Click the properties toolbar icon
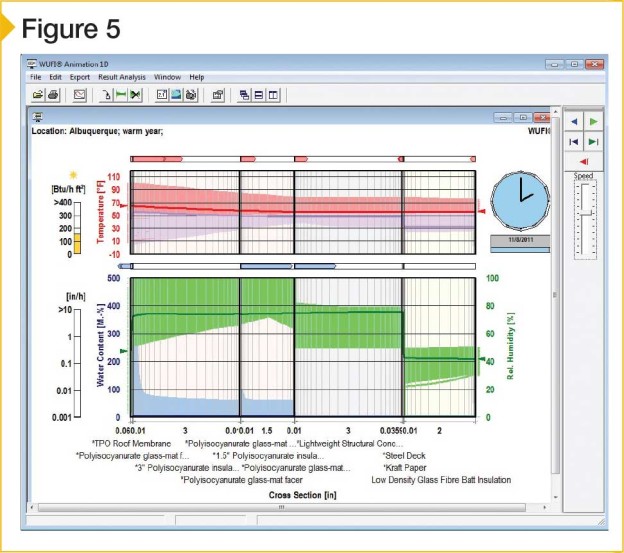This screenshot has width=624, height=553. [218, 95]
